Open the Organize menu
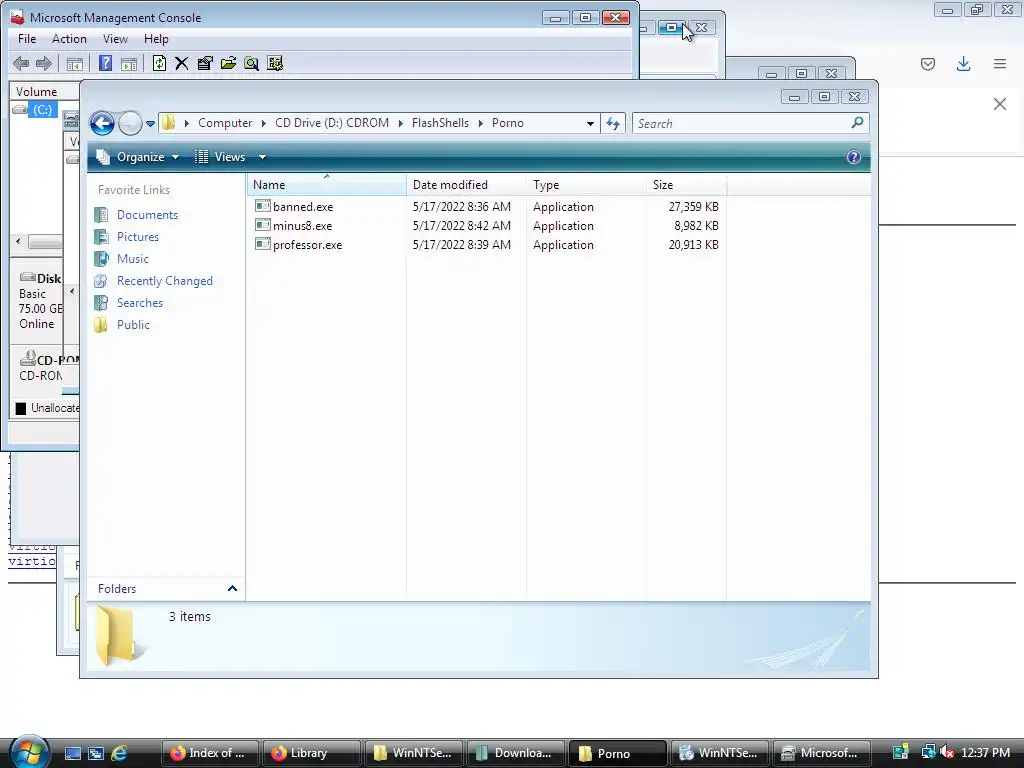The height and width of the screenshot is (768, 1024). click(137, 157)
